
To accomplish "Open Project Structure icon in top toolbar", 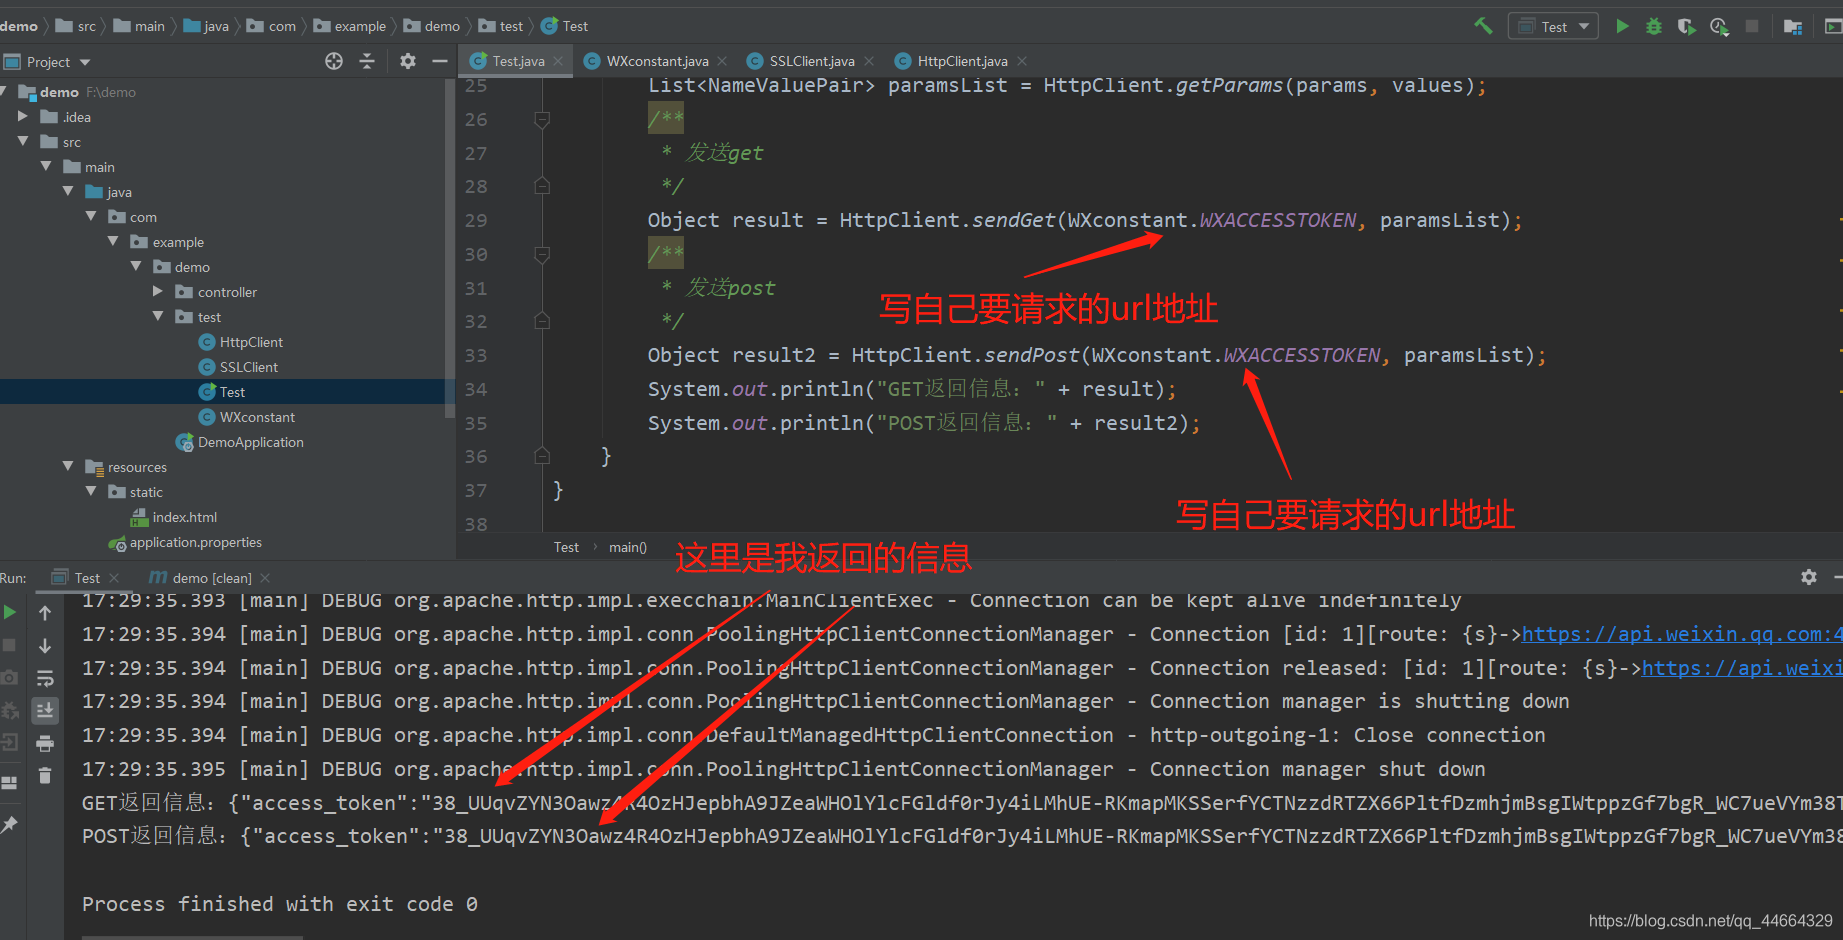I will 1793,26.
